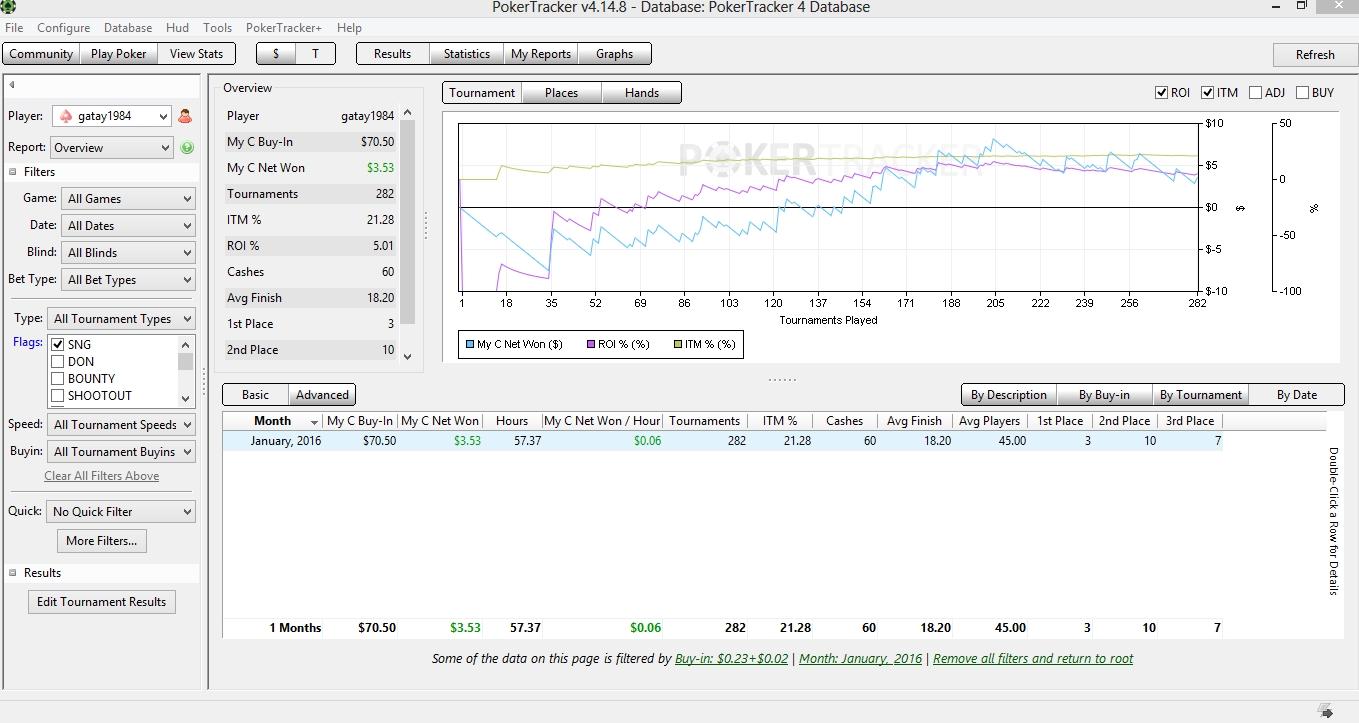Open the Graphs tab
The image size is (1359, 723).
tap(615, 54)
